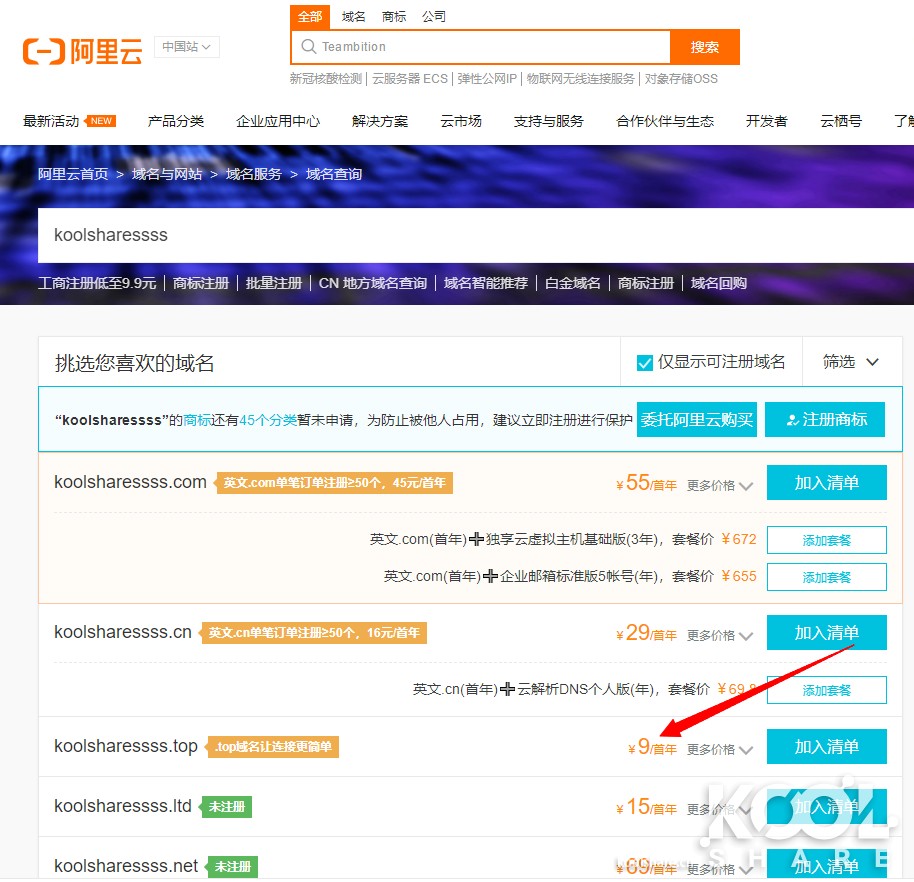Go to 域名与网站 breadcrumb
The height and width of the screenshot is (882, 914).
tap(167, 174)
